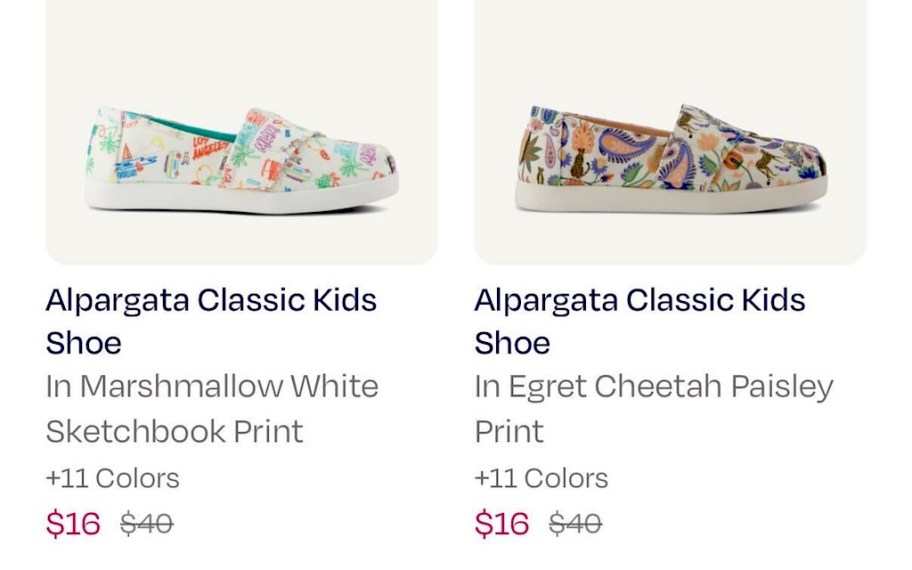Open the Egret Cheetah Paisley shoe image
Viewport: 912px width, 570px height.
(x=671, y=160)
